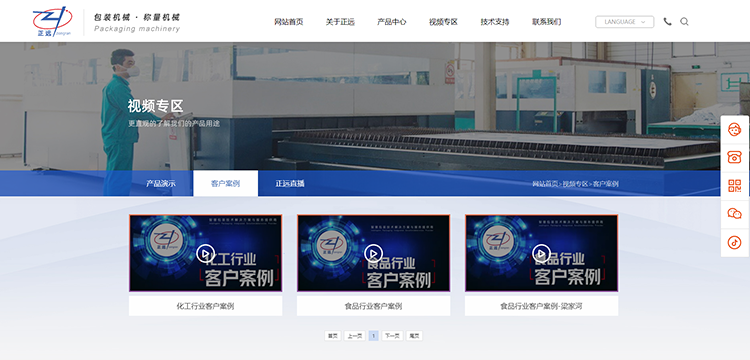Open 产品中心 navigation menu
This screenshot has height=360, width=750.
pos(391,22)
